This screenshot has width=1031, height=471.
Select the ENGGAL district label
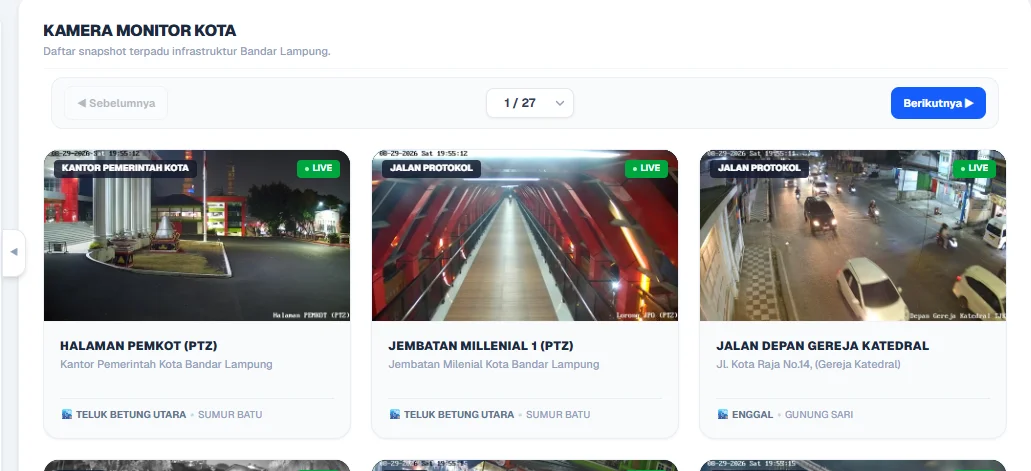(752, 415)
